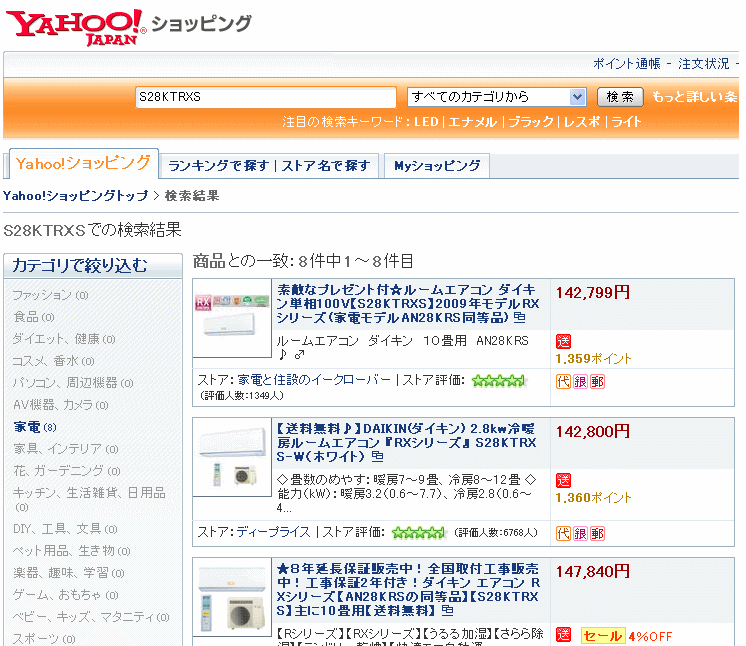This screenshot has height=646, width=746.
Task: Open the third product thumbnail with outdoor unit
Action: [x=232, y=597]
